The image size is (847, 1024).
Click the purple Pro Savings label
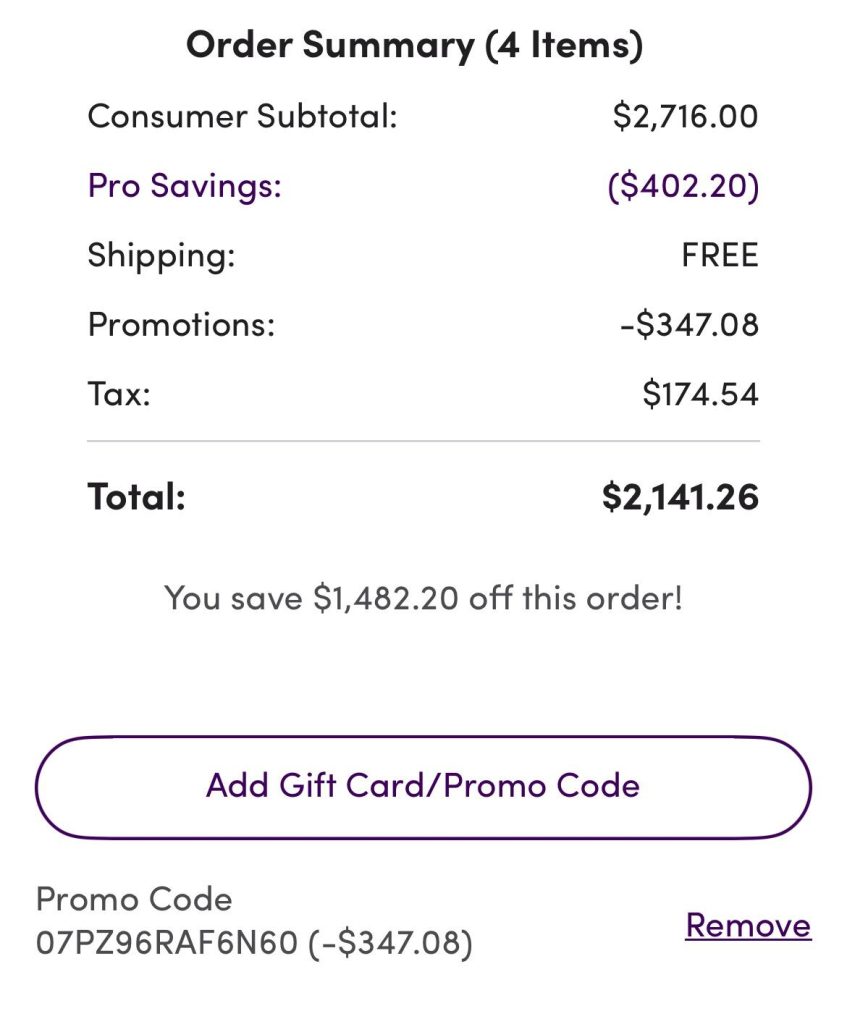pyautogui.click(x=185, y=186)
